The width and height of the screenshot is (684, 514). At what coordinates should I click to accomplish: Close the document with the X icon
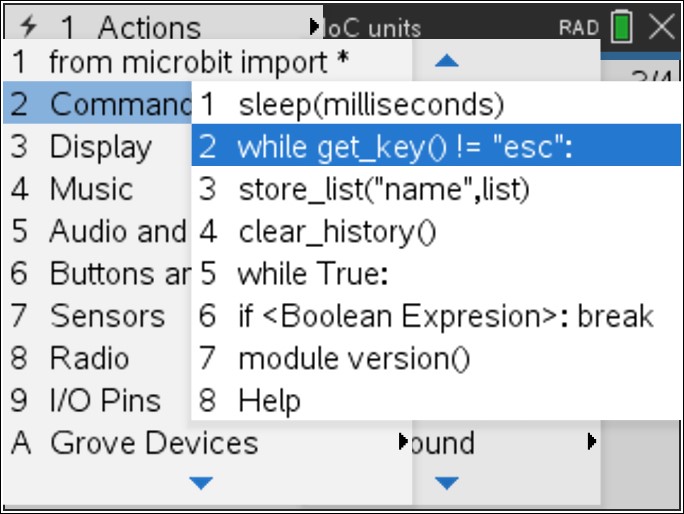click(x=662, y=27)
